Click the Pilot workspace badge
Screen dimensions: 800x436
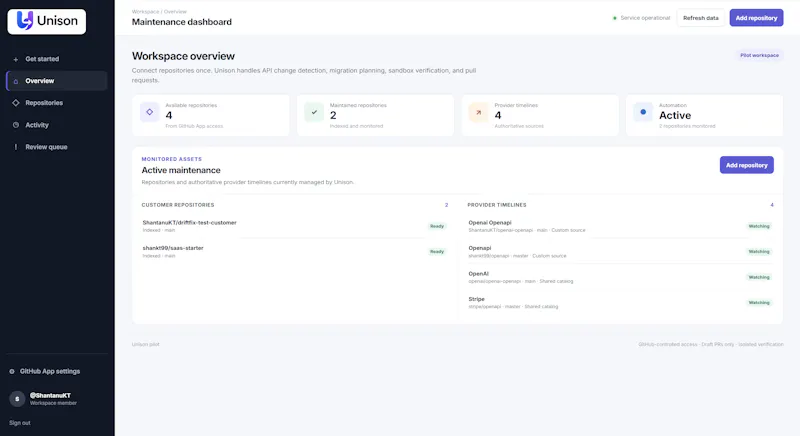point(759,55)
